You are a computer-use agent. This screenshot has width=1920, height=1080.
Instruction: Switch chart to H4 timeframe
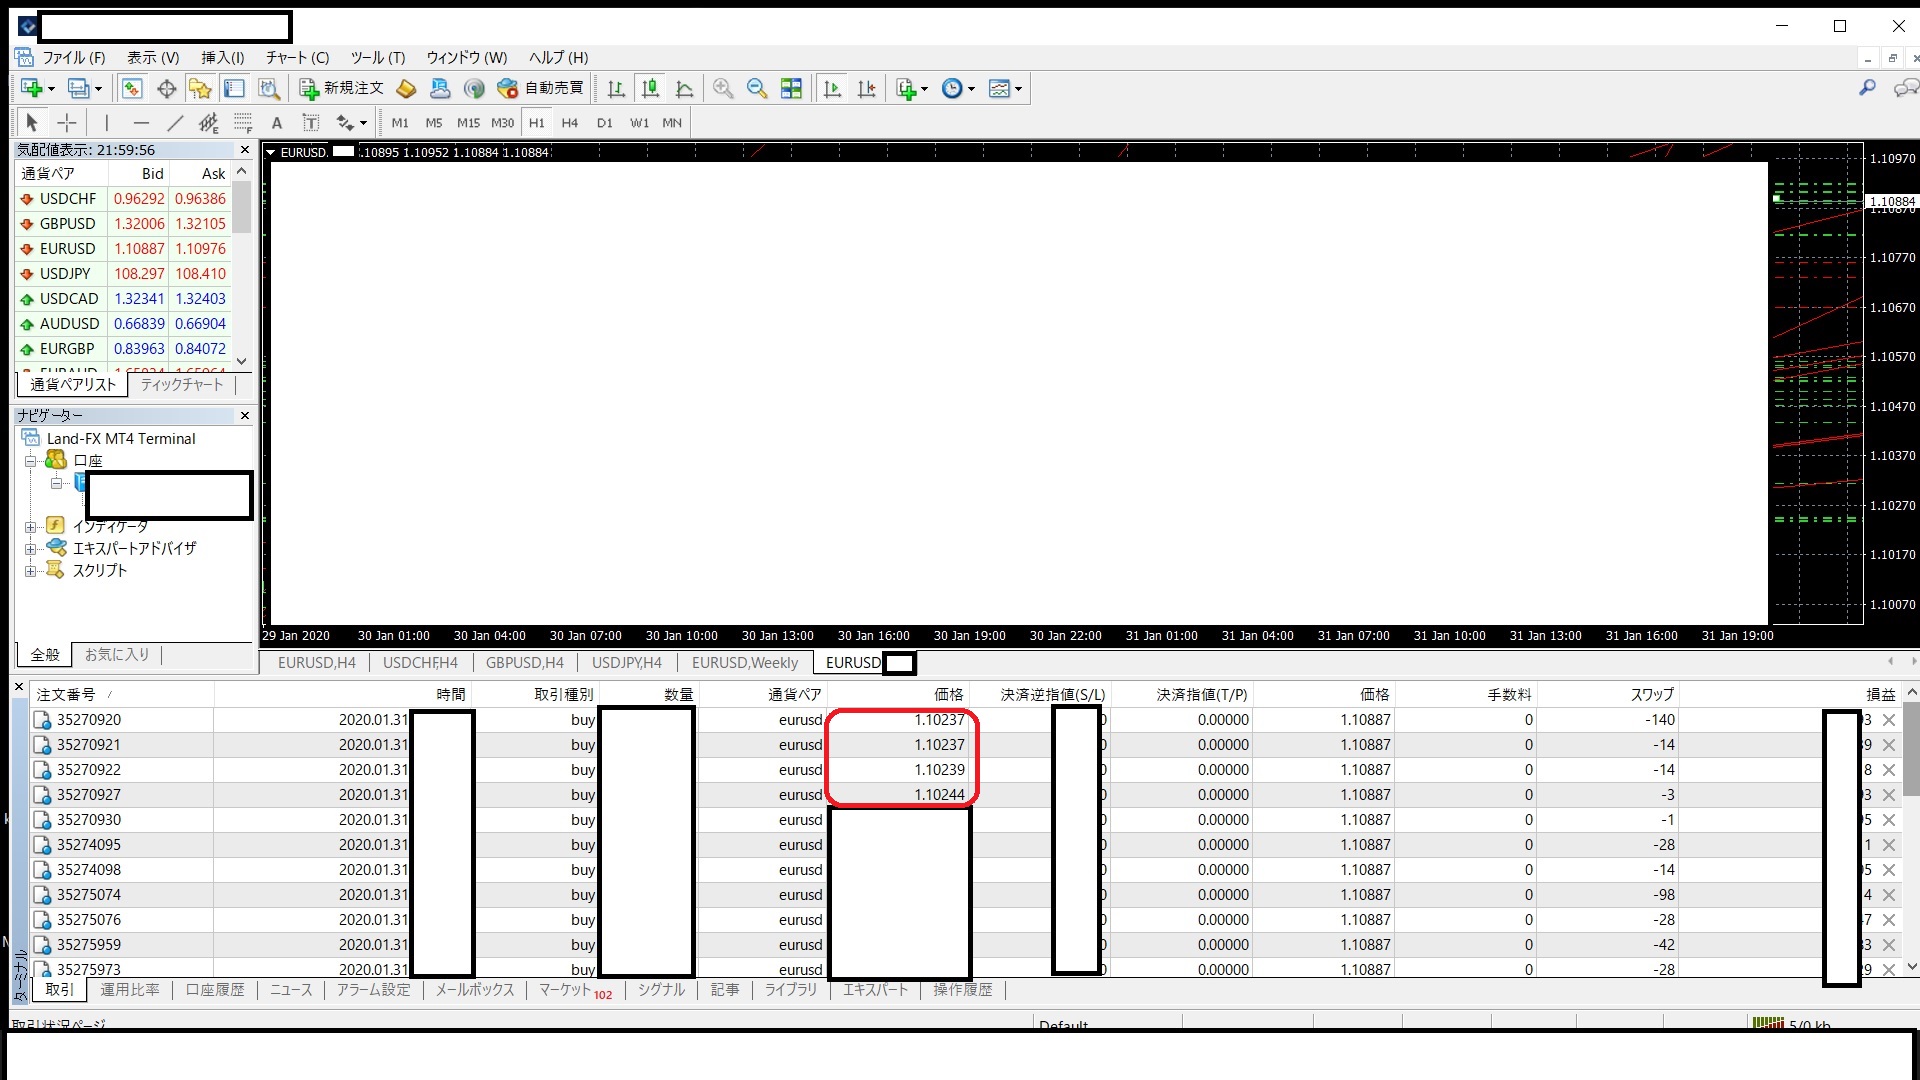pos(570,123)
